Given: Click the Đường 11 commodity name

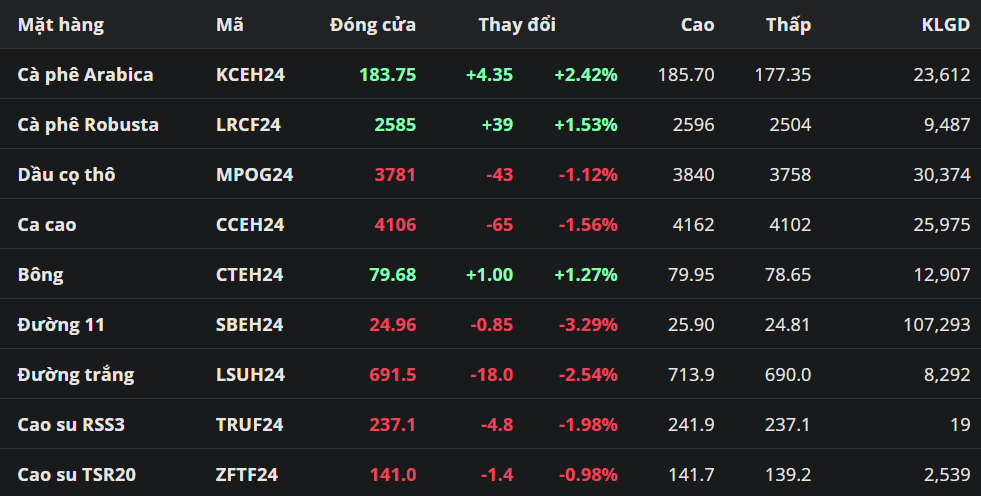Looking at the screenshot, I should 61,325.
